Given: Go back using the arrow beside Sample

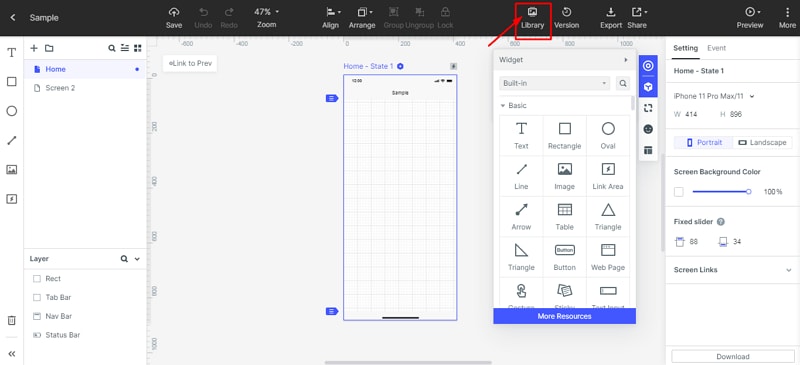Looking at the screenshot, I should [x=13, y=17].
